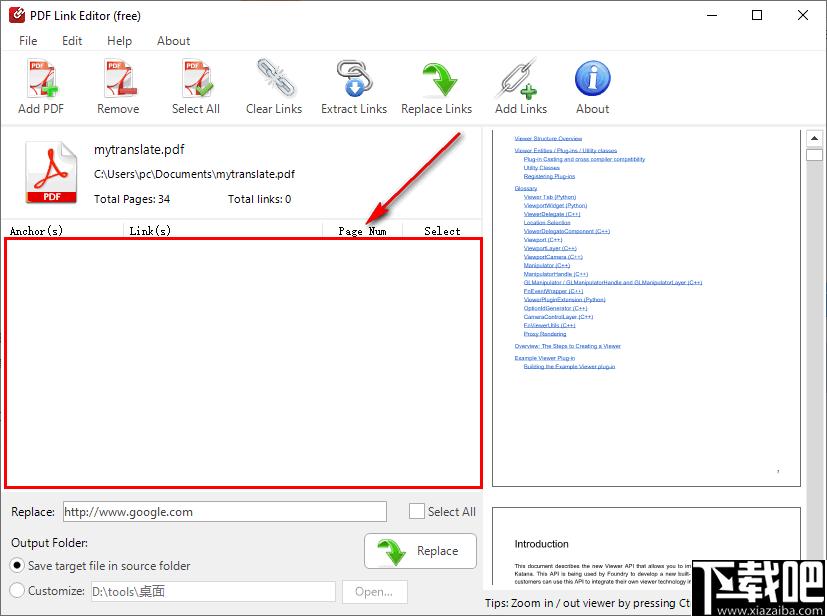Click the Glossary link in the PDF preview
This screenshot has width=827, height=616.
tap(525, 188)
